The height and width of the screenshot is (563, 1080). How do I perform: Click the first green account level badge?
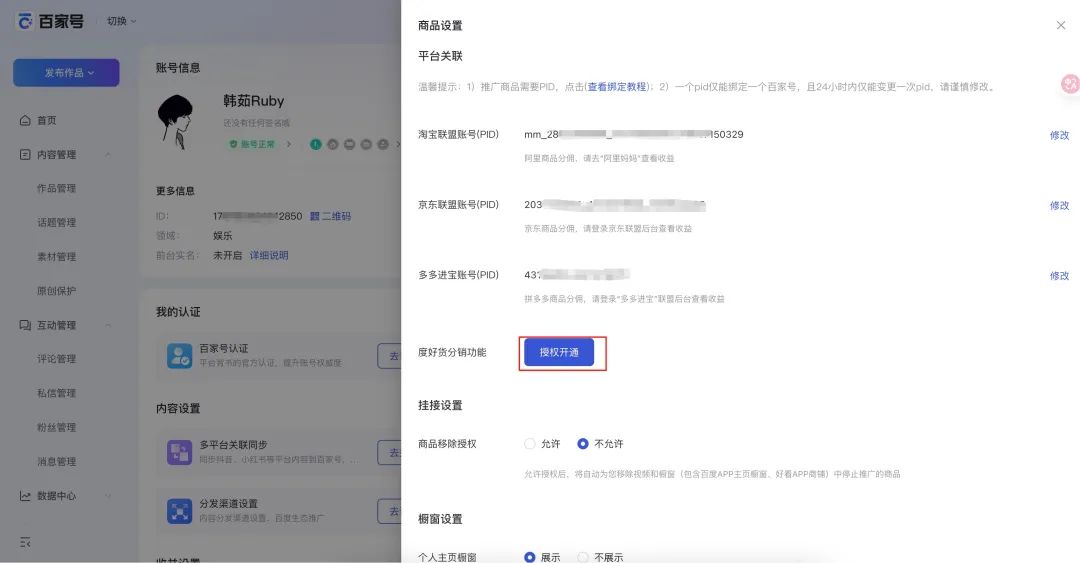(x=315, y=144)
